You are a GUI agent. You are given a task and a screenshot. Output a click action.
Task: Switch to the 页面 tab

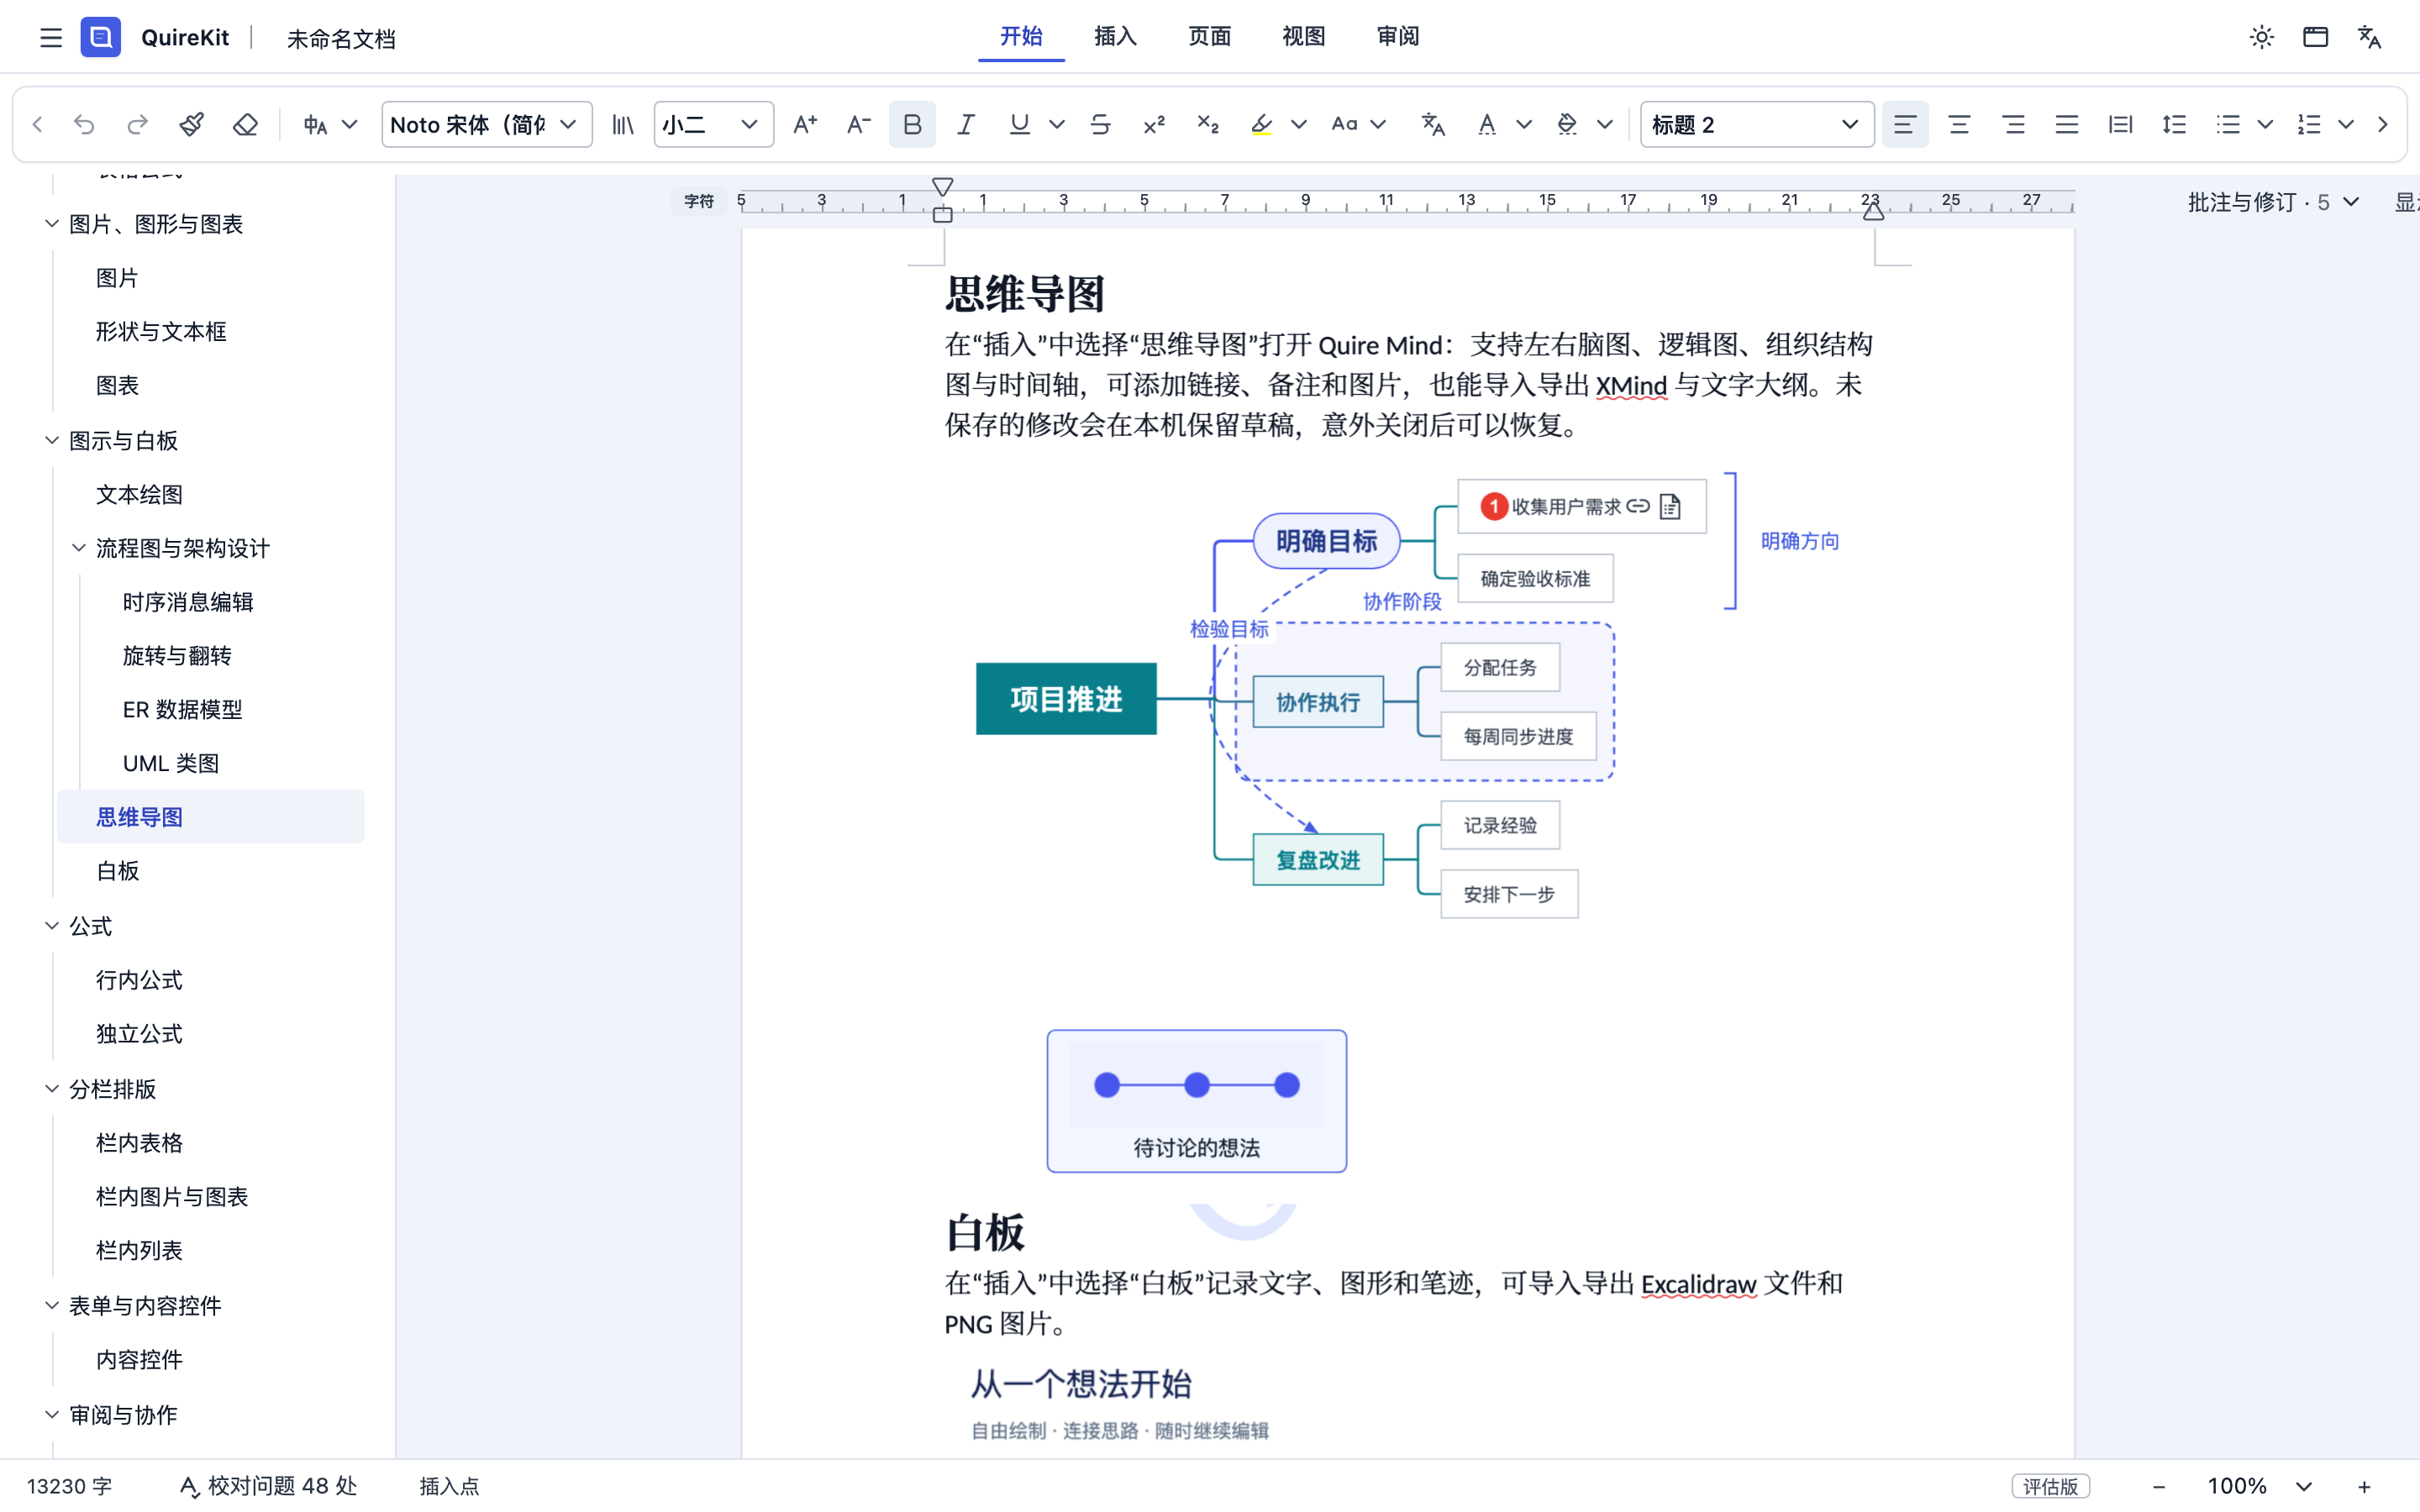[1209, 37]
